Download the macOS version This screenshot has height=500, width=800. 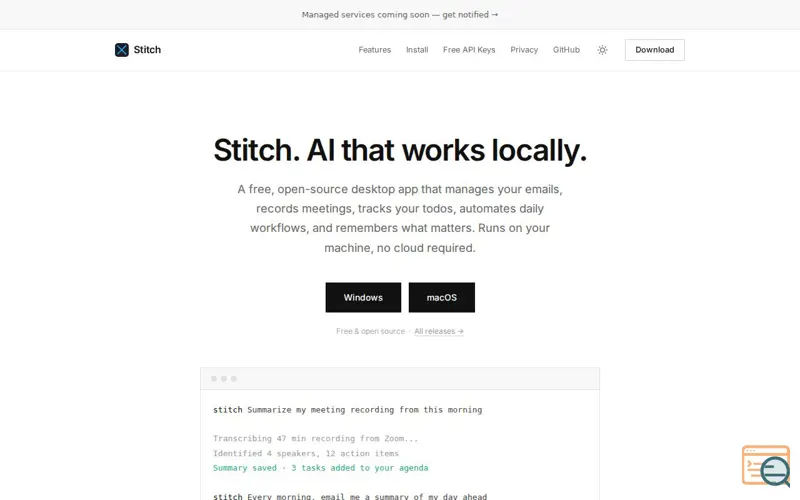(x=442, y=297)
